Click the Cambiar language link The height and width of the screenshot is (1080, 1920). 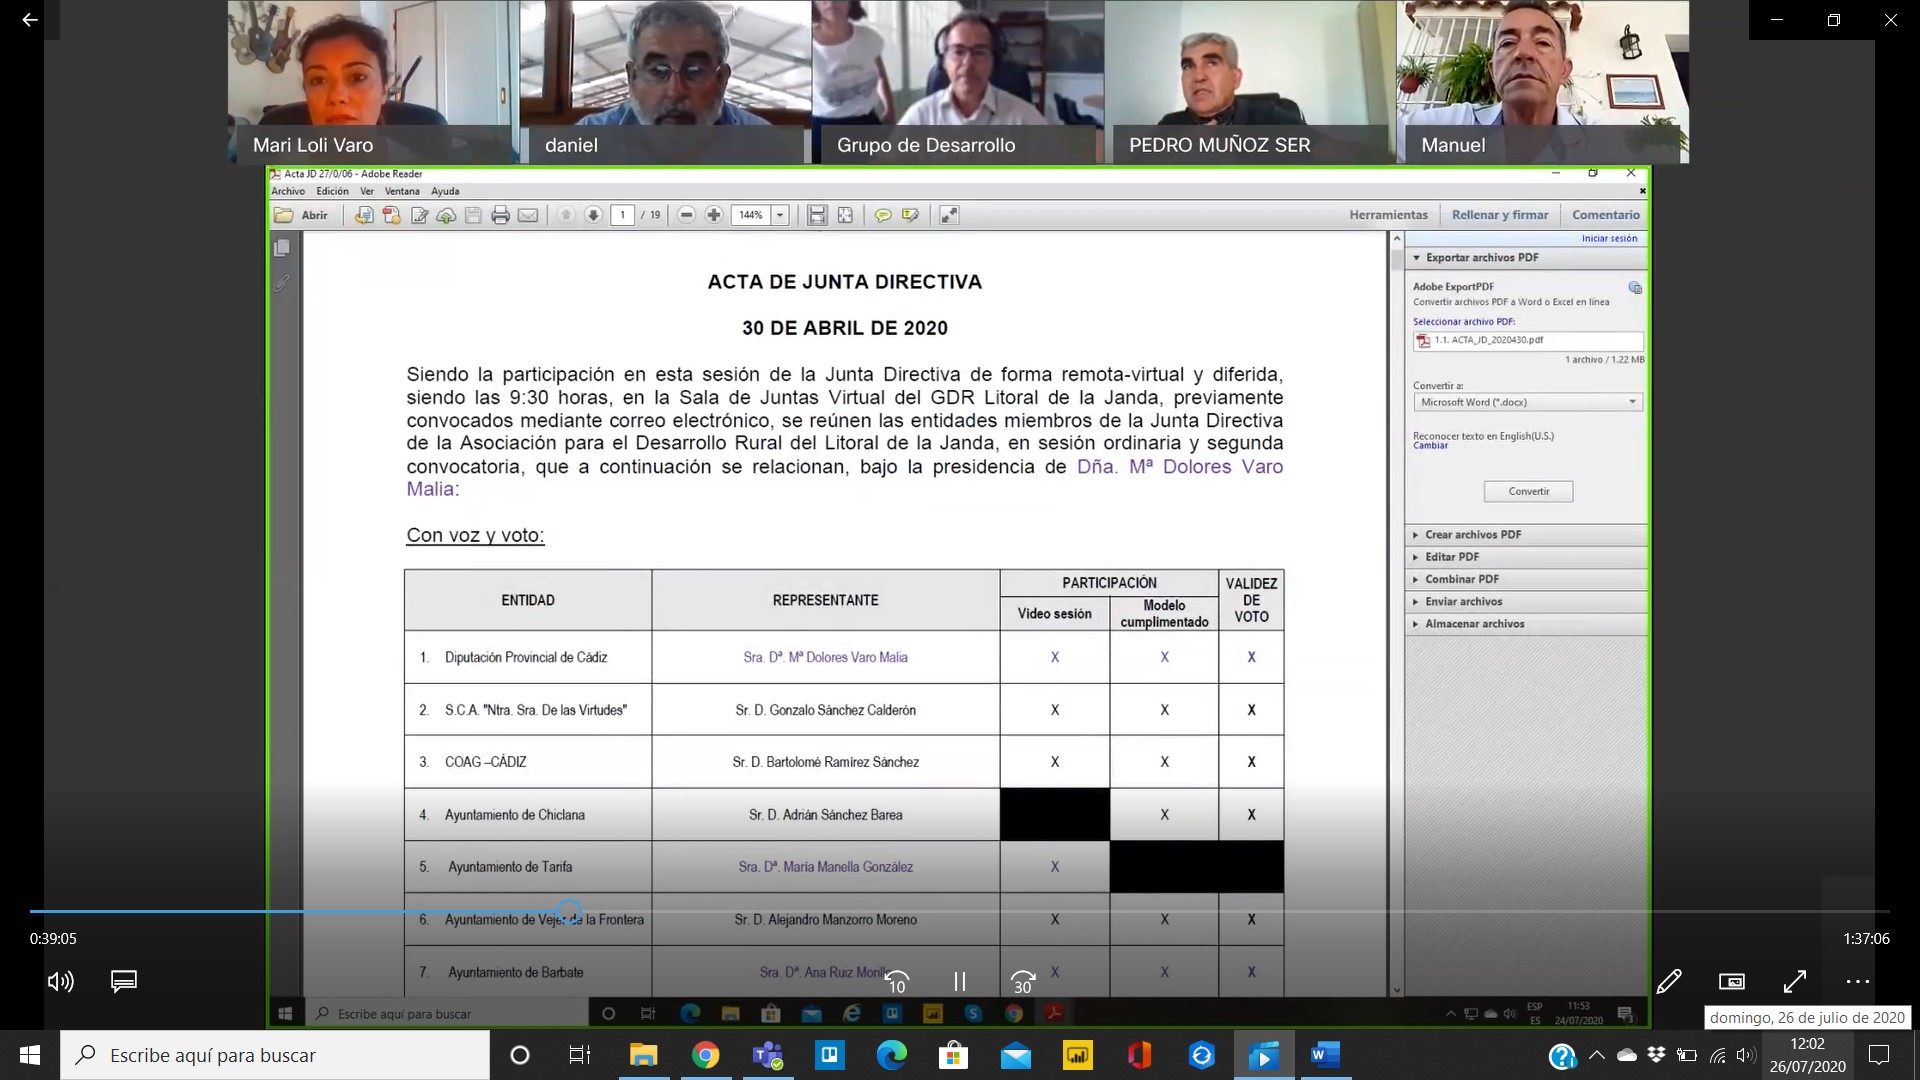(x=1430, y=446)
